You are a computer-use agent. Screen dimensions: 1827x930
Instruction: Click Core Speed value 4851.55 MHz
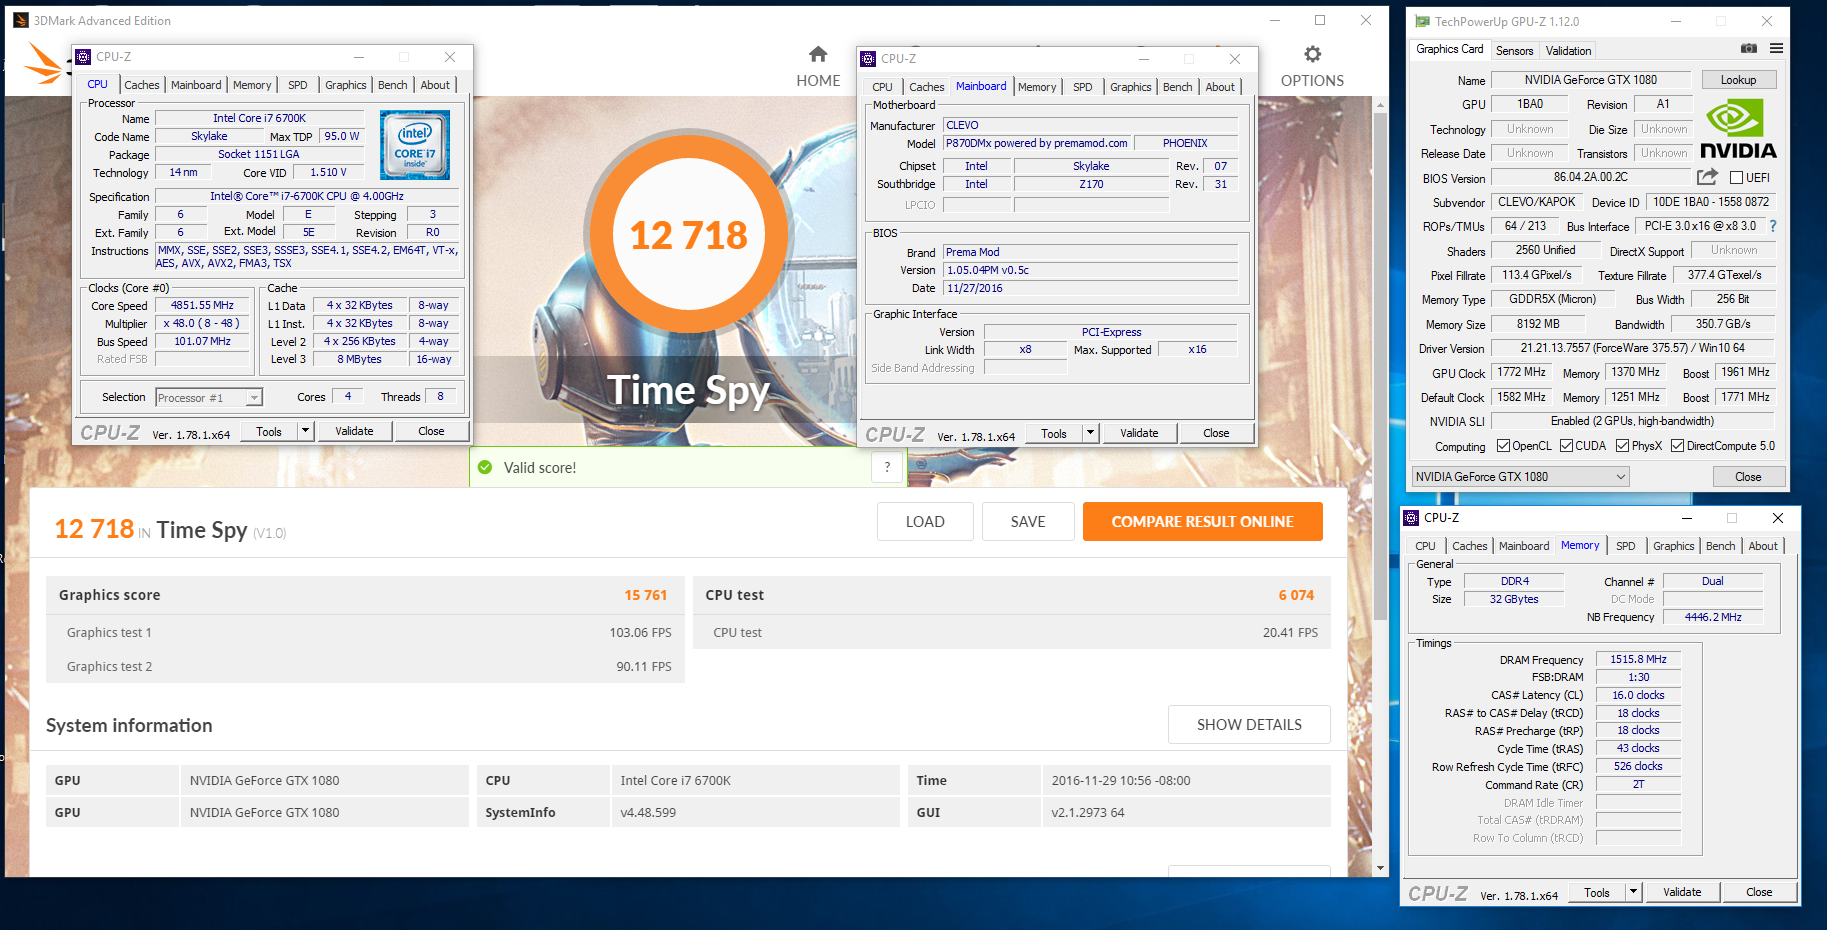(202, 306)
